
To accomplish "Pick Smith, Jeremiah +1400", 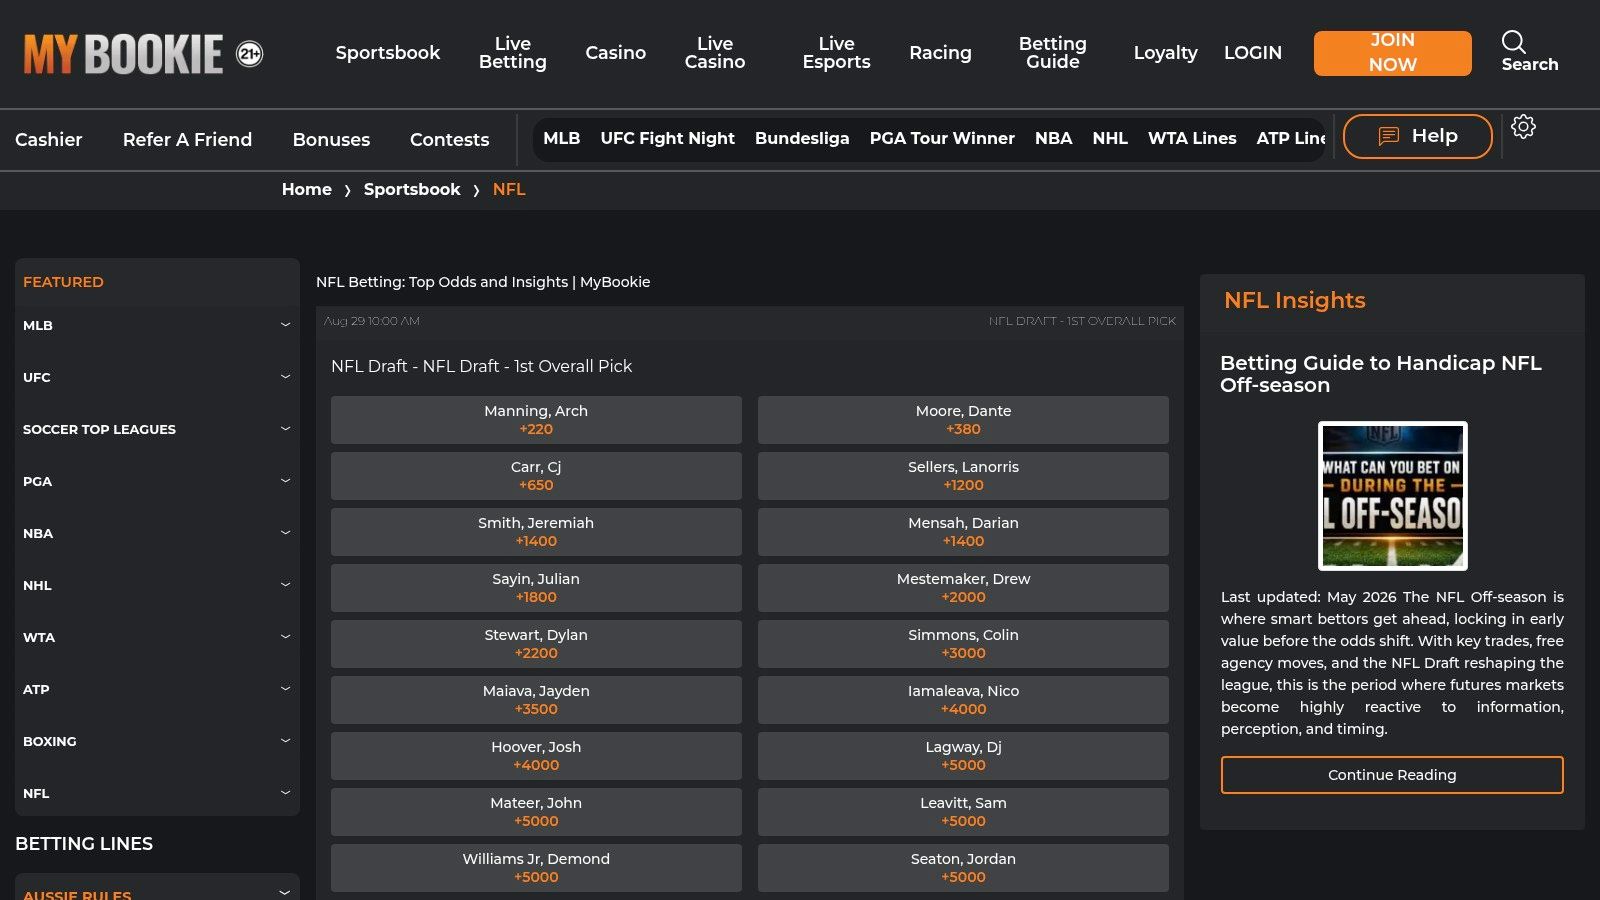I will [x=536, y=532].
